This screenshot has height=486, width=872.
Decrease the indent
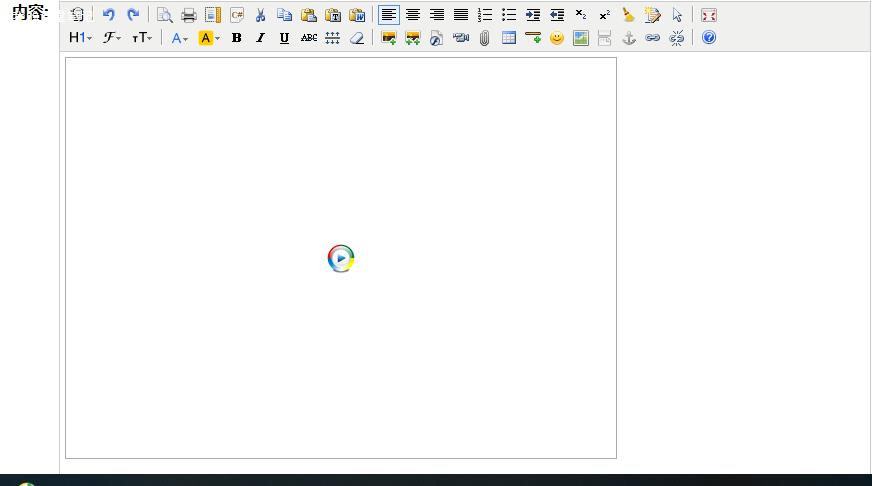click(557, 15)
